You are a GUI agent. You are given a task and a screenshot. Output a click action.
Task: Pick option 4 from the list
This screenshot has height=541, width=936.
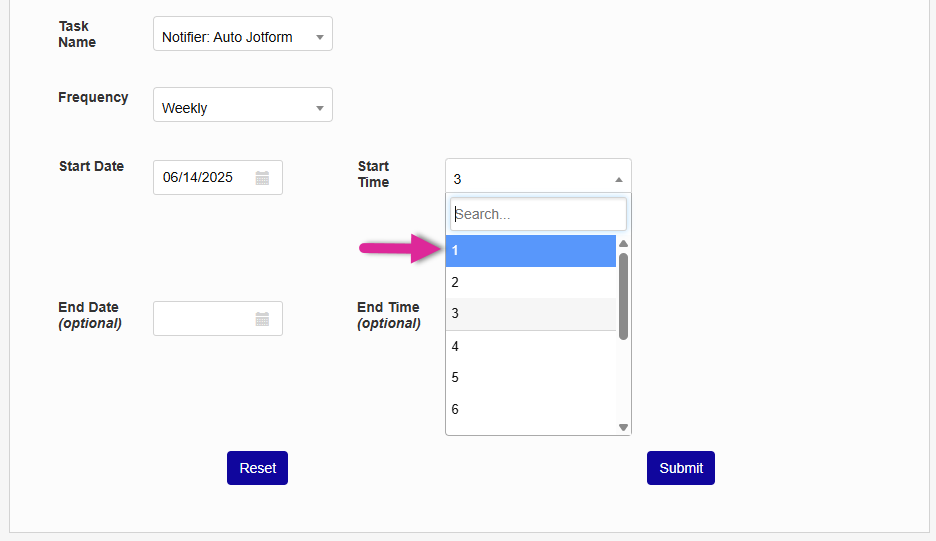tap(530, 346)
